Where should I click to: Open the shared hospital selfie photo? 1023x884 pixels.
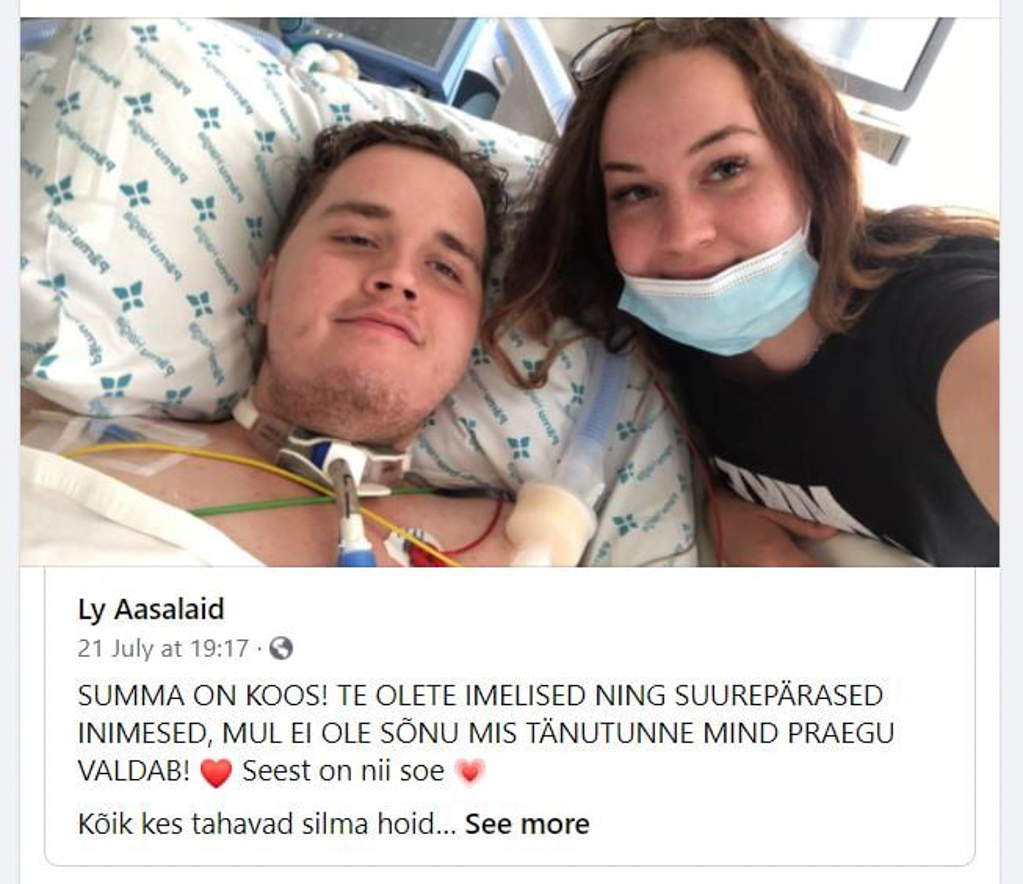pos(510,292)
